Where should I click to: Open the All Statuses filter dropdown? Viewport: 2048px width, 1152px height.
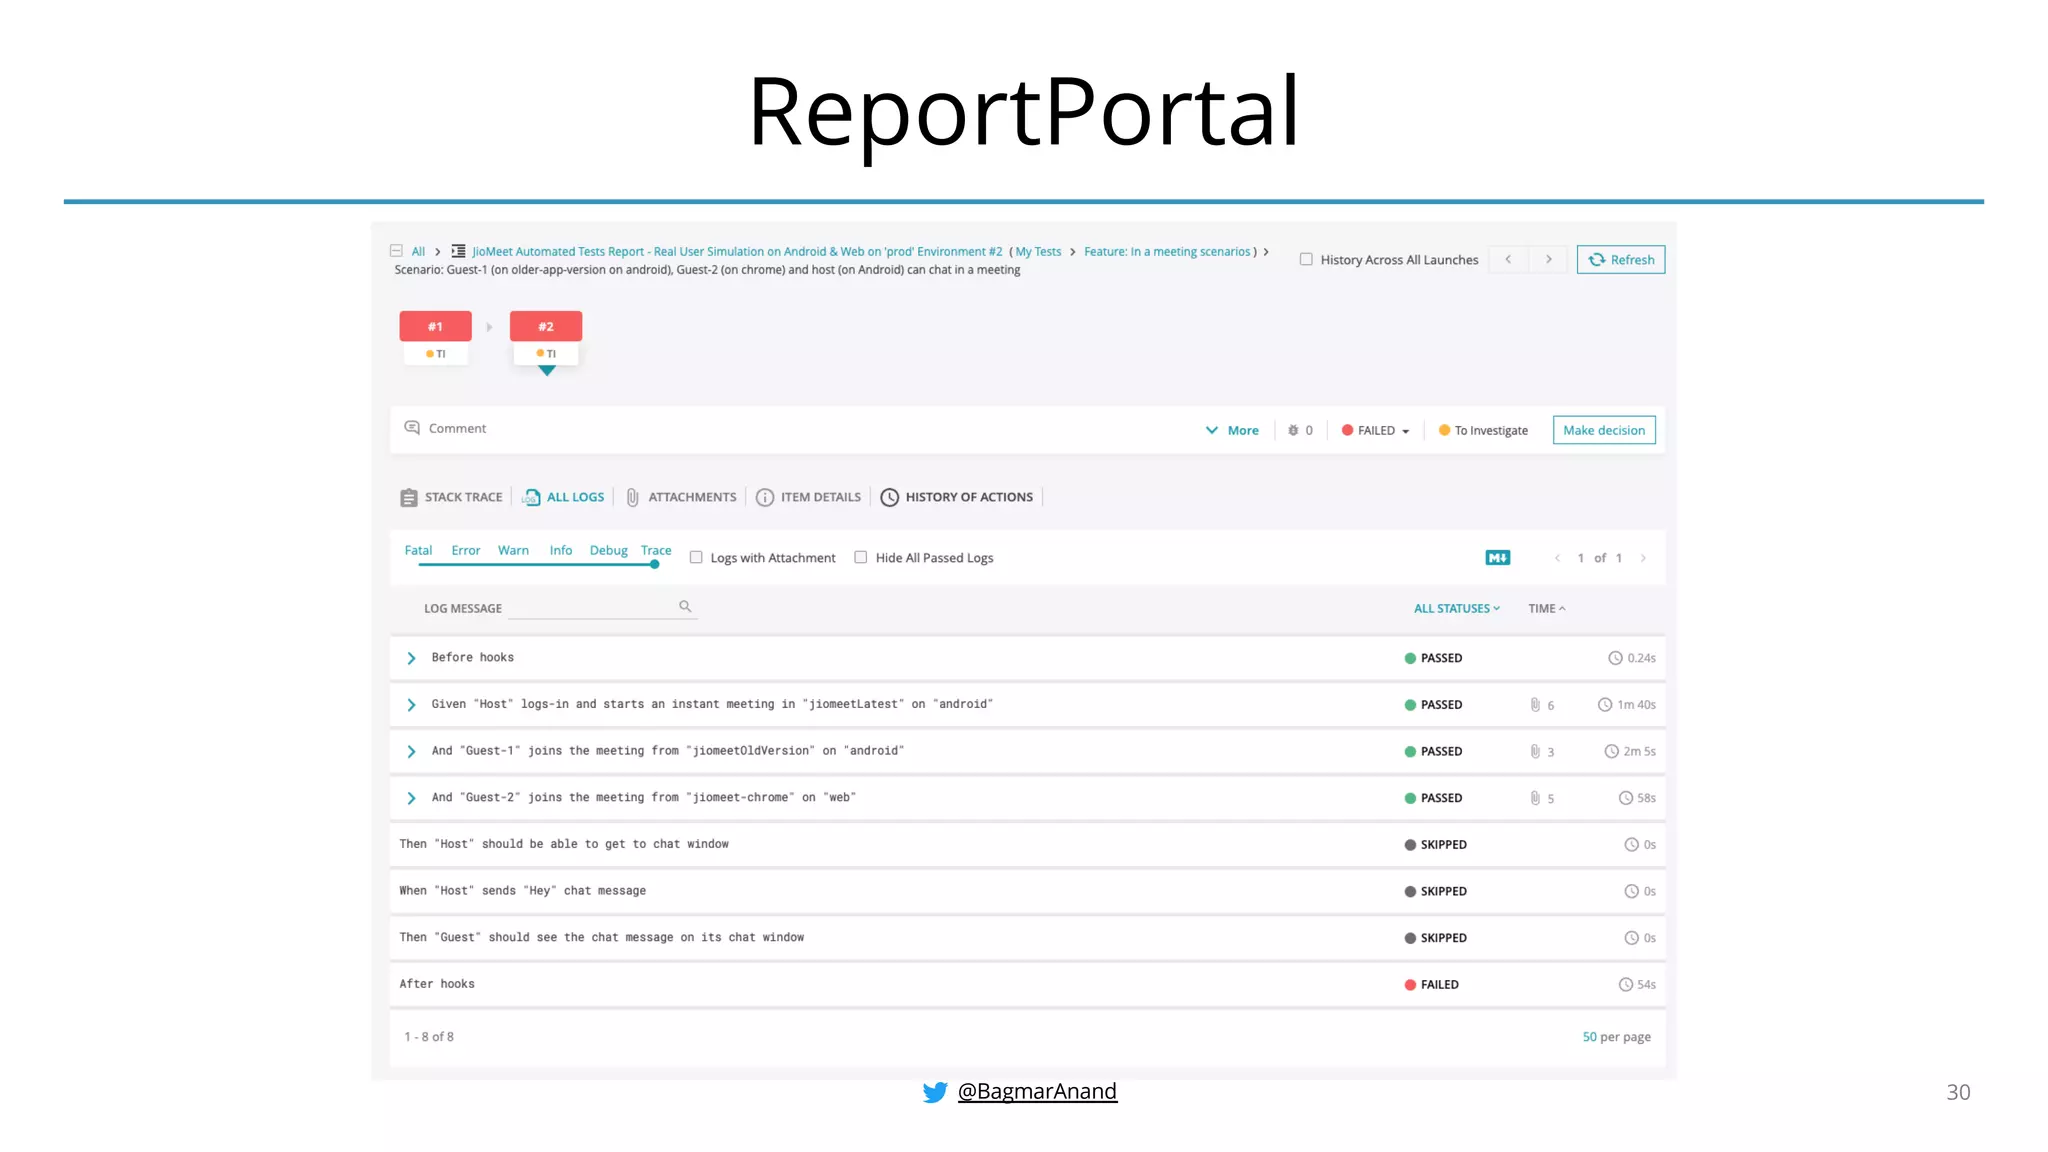tap(1457, 608)
